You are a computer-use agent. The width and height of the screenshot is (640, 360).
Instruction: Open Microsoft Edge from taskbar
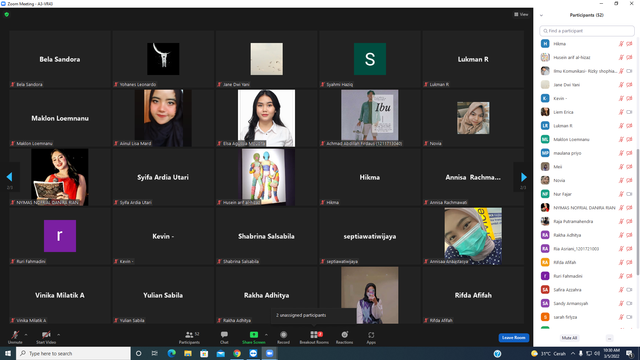point(171,353)
